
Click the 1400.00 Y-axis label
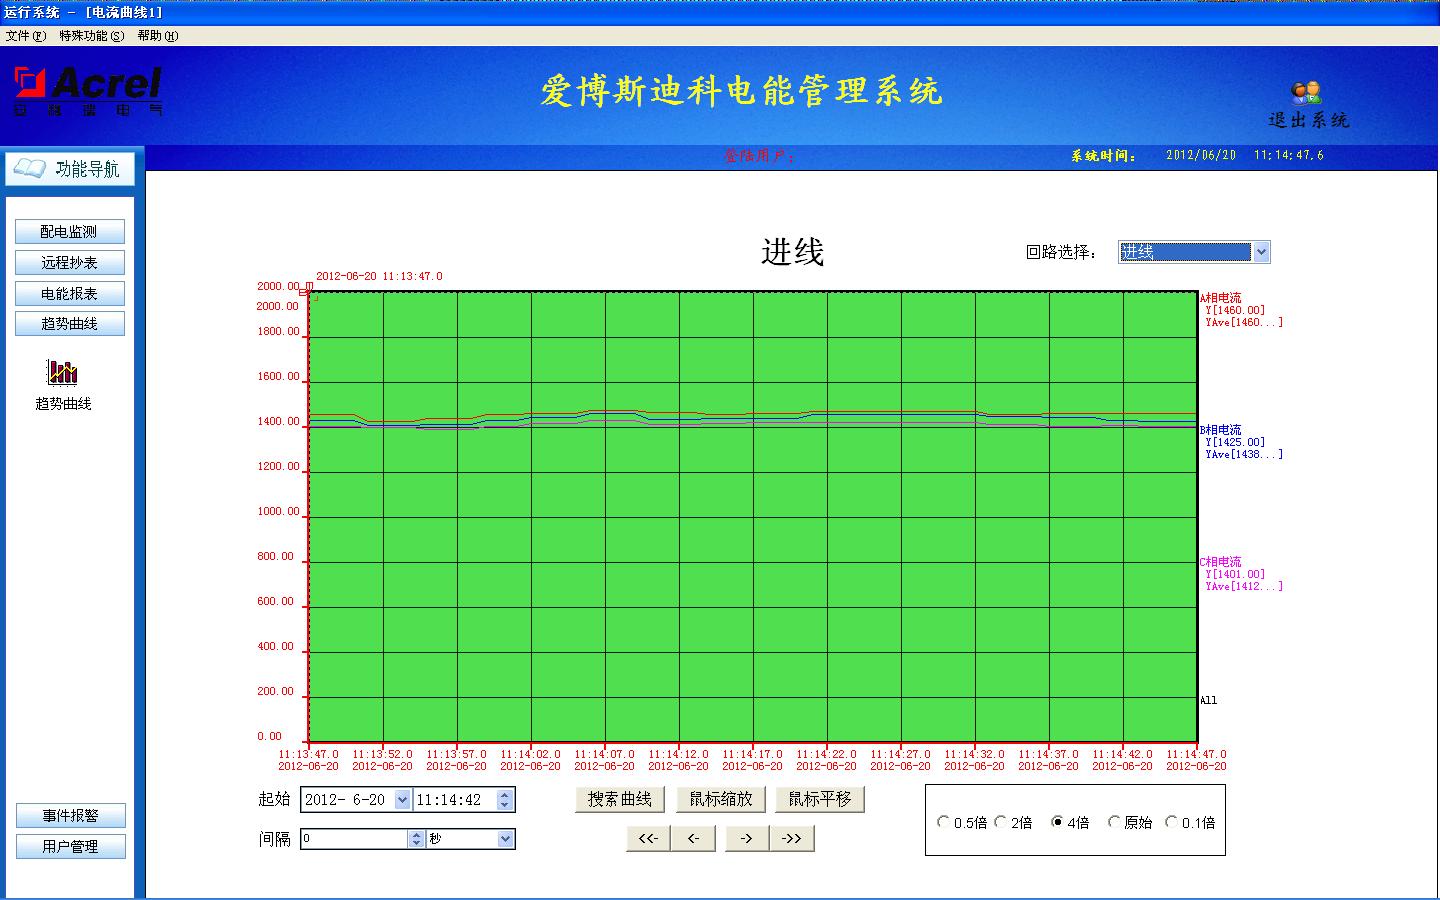pyautogui.click(x=278, y=422)
